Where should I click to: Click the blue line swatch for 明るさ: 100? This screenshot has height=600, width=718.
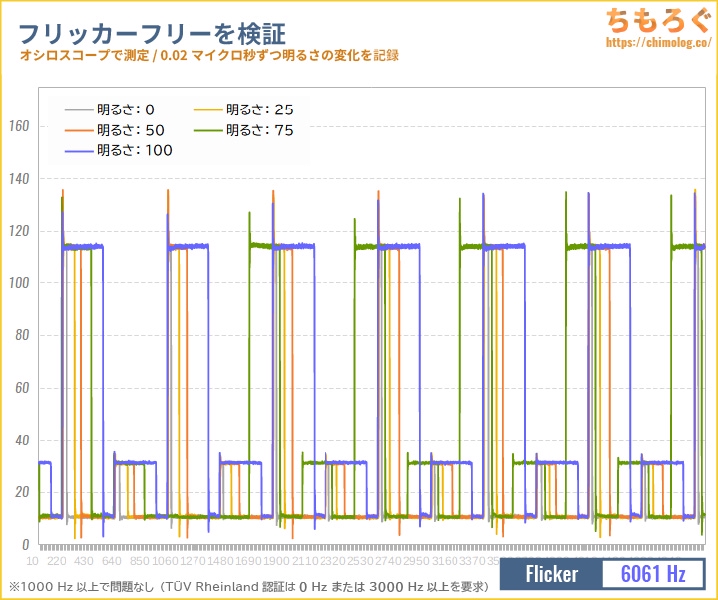pos(79,151)
